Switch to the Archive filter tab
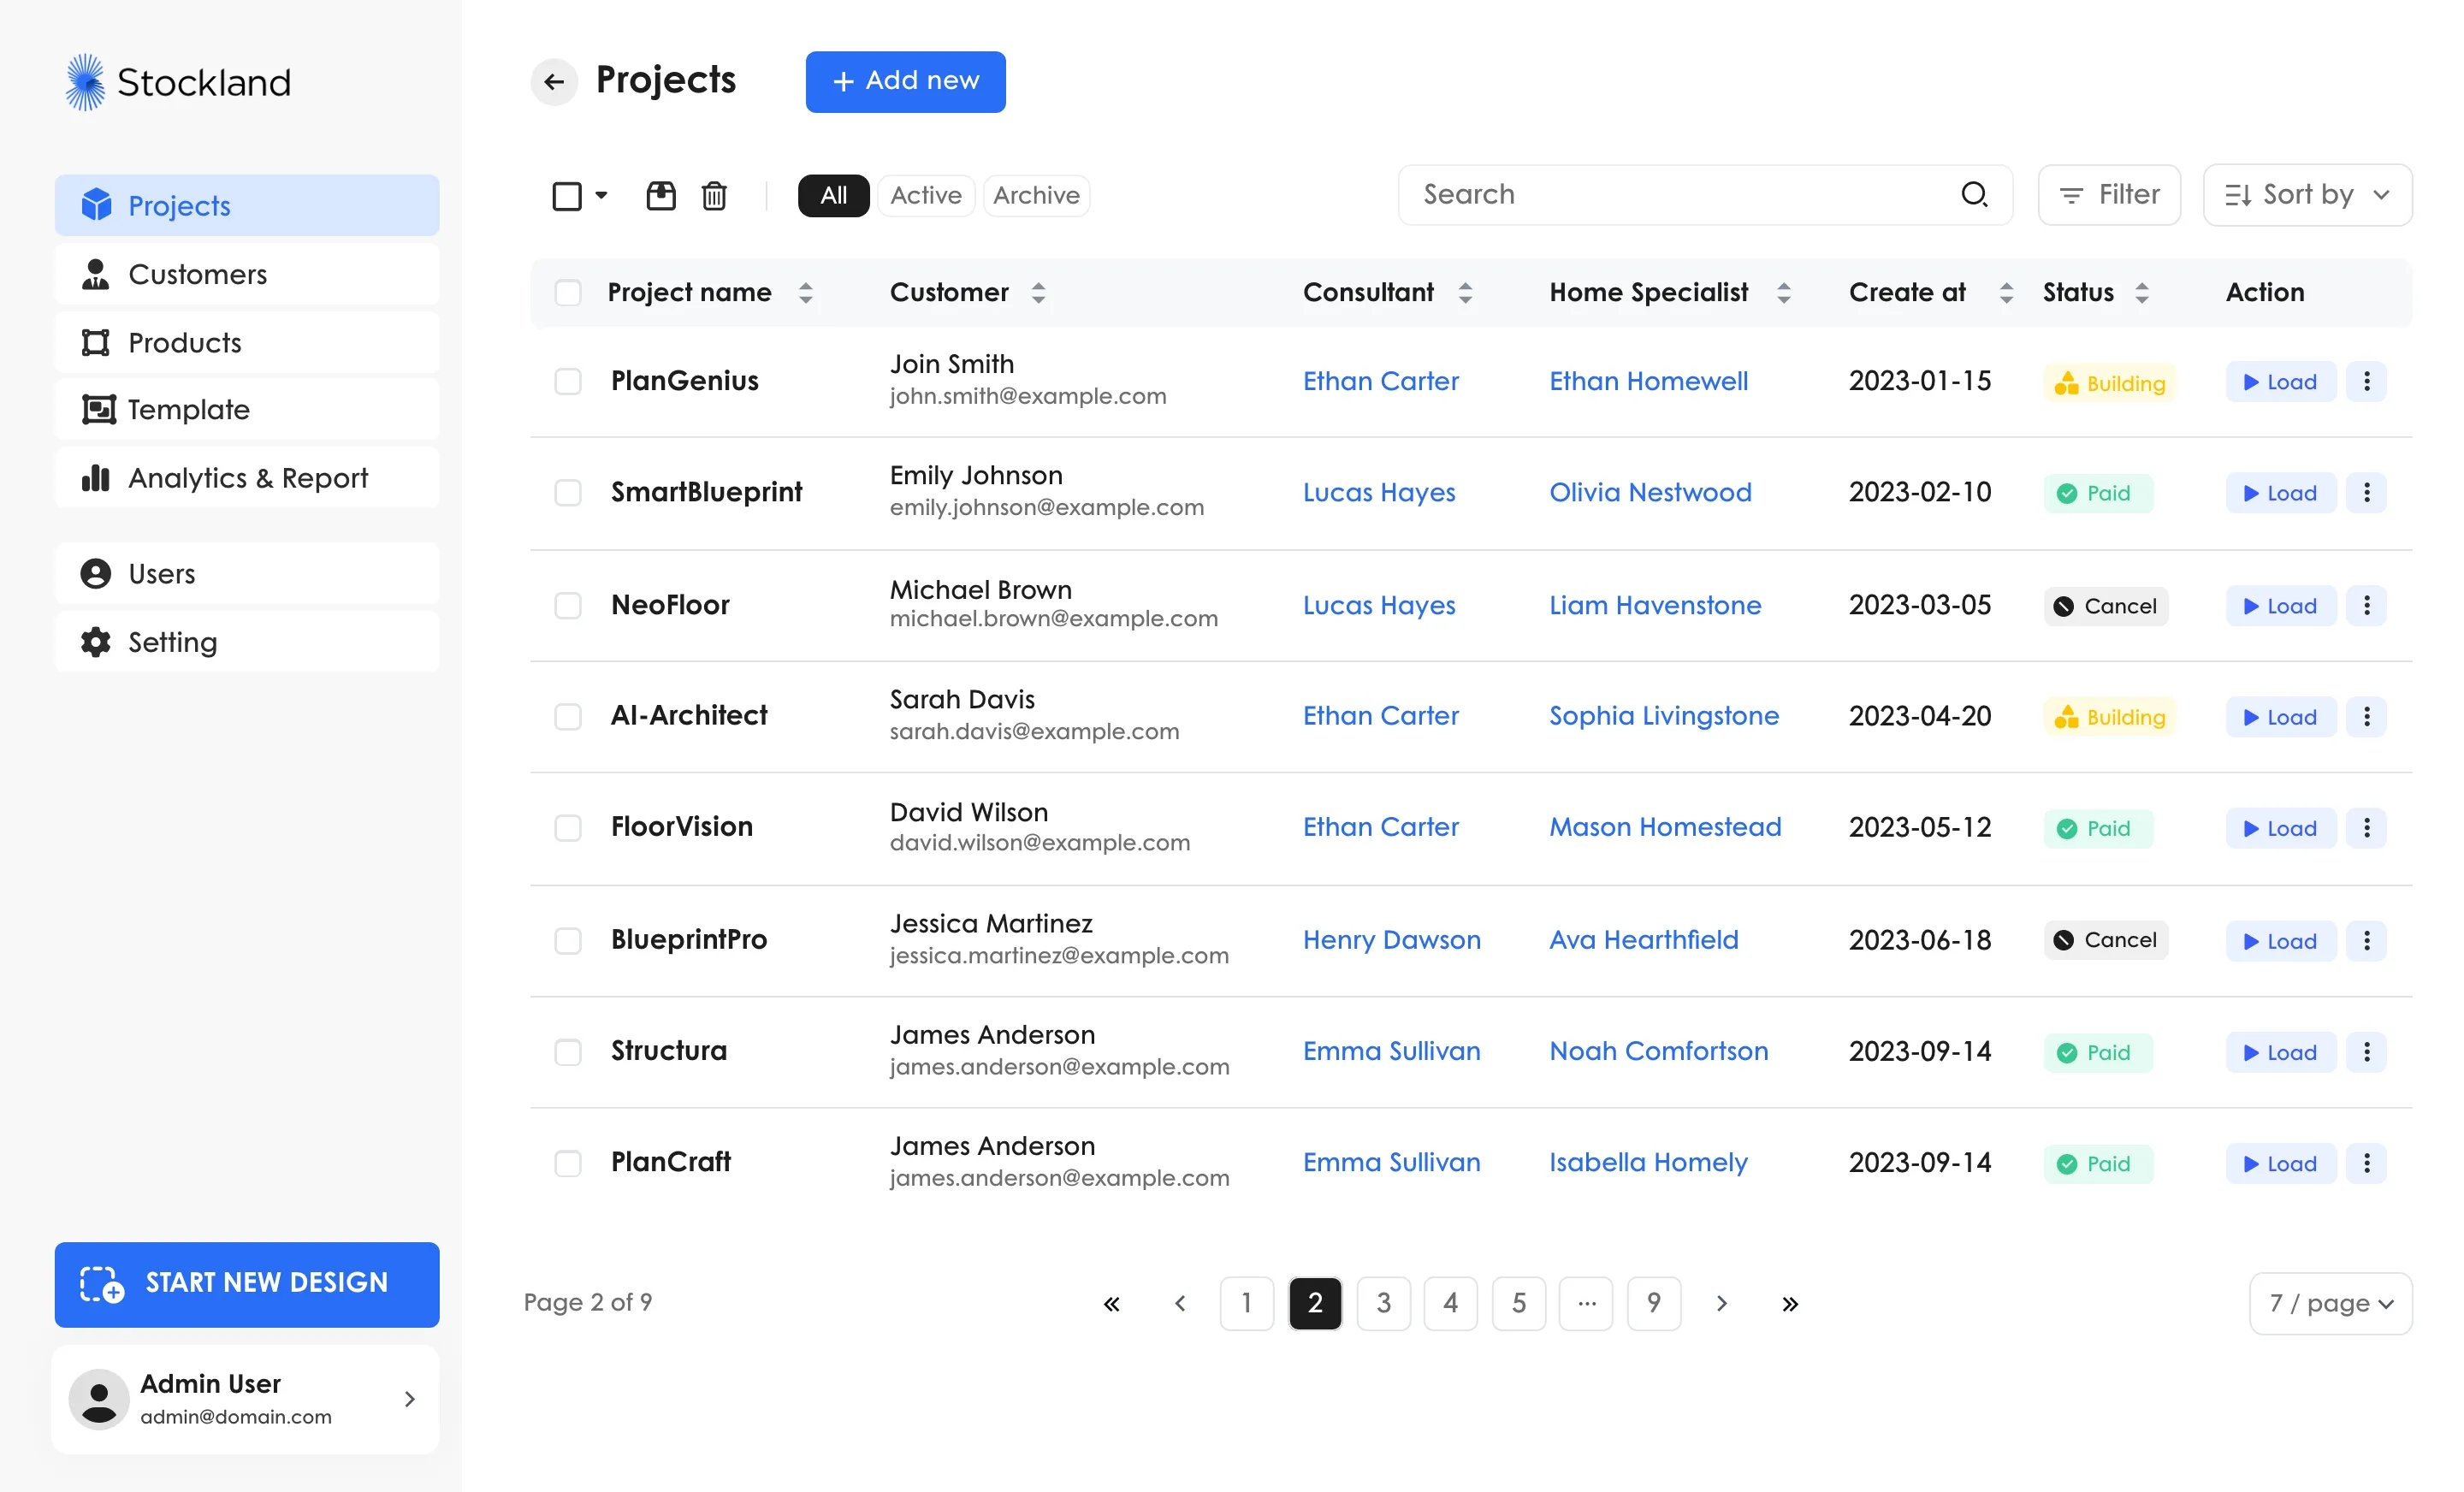 coord(1036,195)
